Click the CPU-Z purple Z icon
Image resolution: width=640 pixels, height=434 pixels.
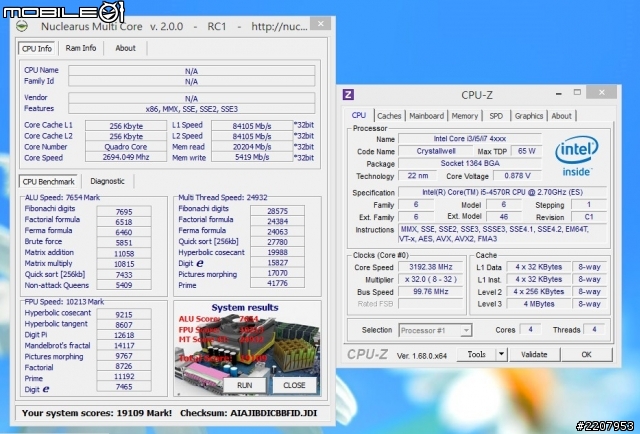click(348, 95)
